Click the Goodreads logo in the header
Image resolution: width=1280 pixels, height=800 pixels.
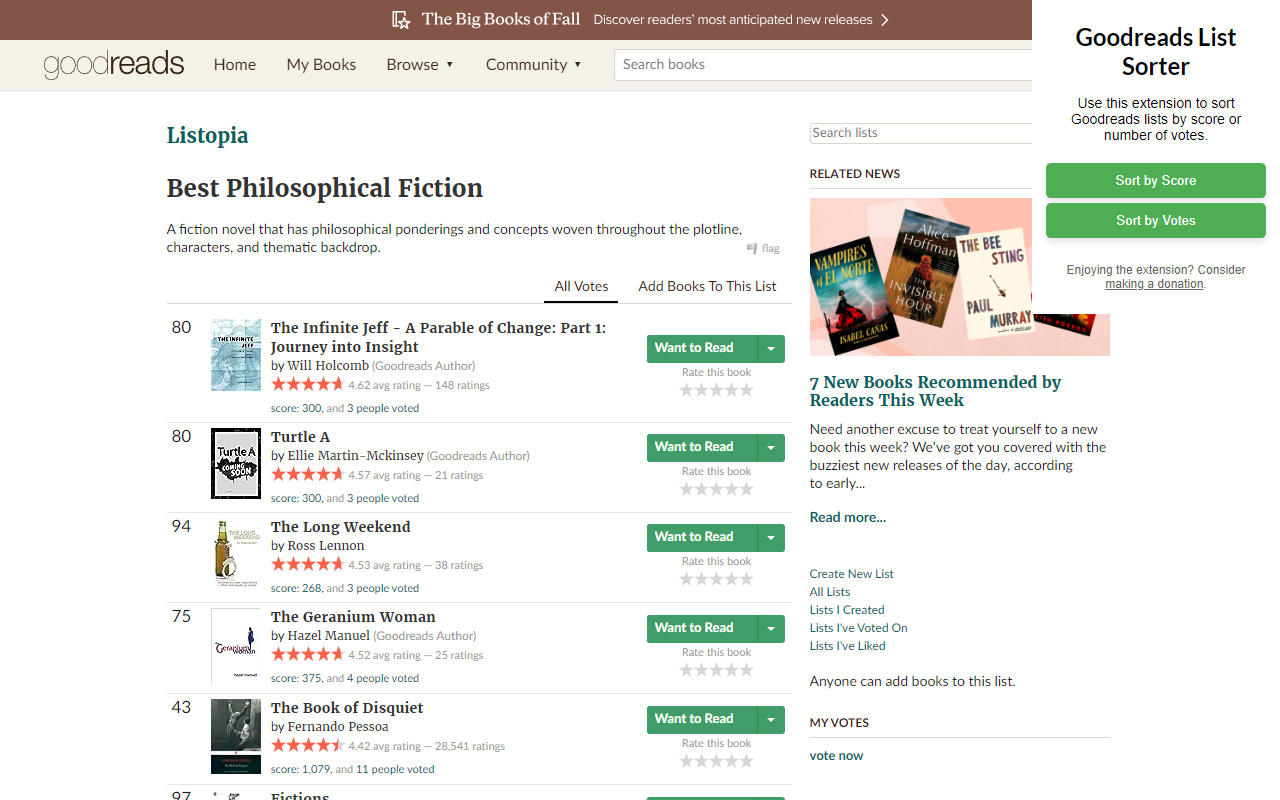(113, 64)
